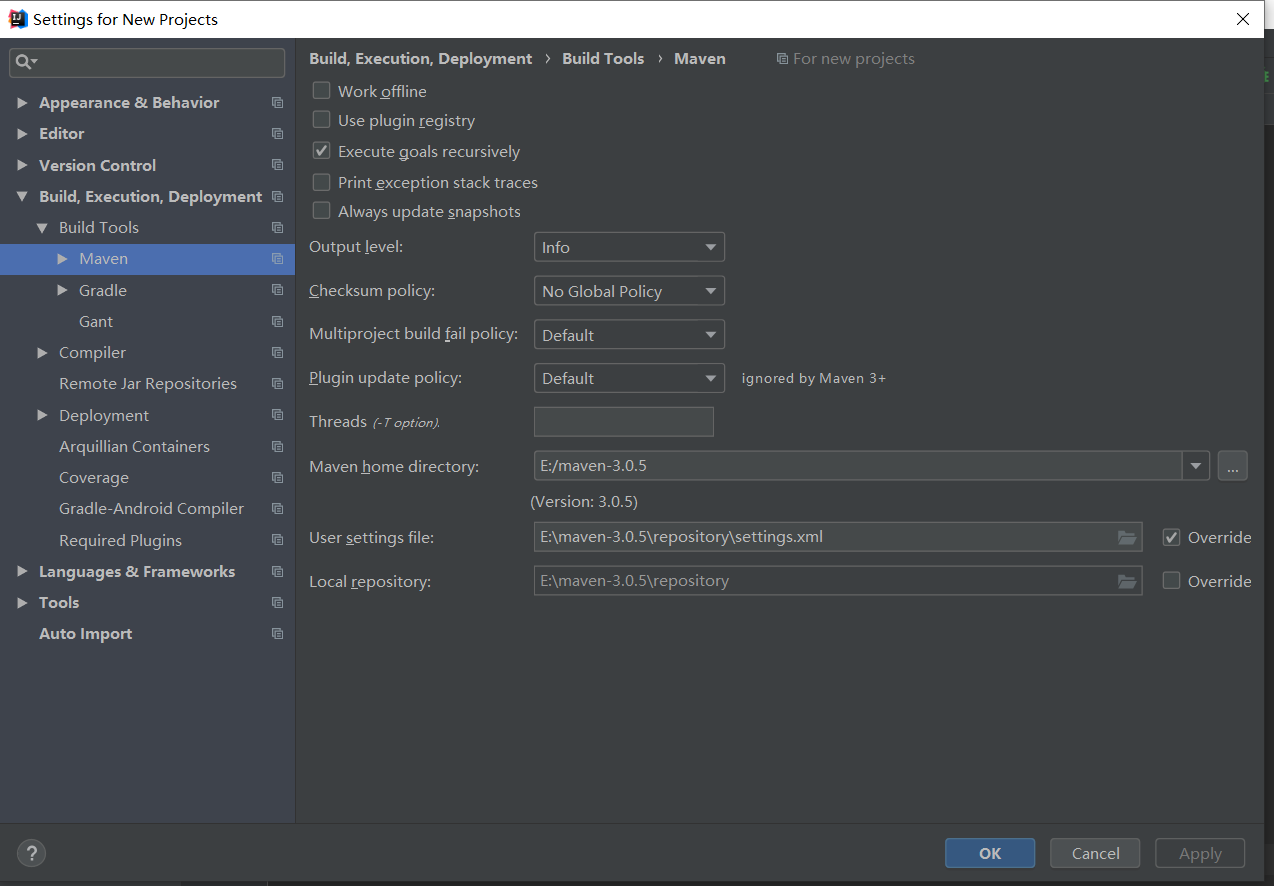Click Build Tools breadcrumb link
Image resolution: width=1274 pixels, height=886 pixels.
(603, 59)
